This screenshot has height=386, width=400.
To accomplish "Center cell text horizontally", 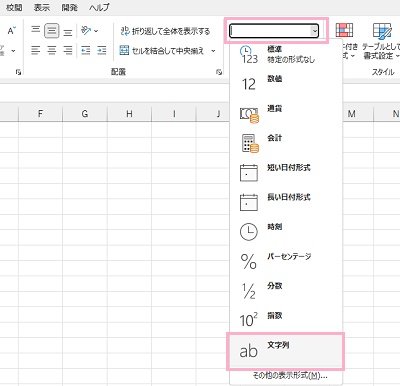I will point(52,50).
